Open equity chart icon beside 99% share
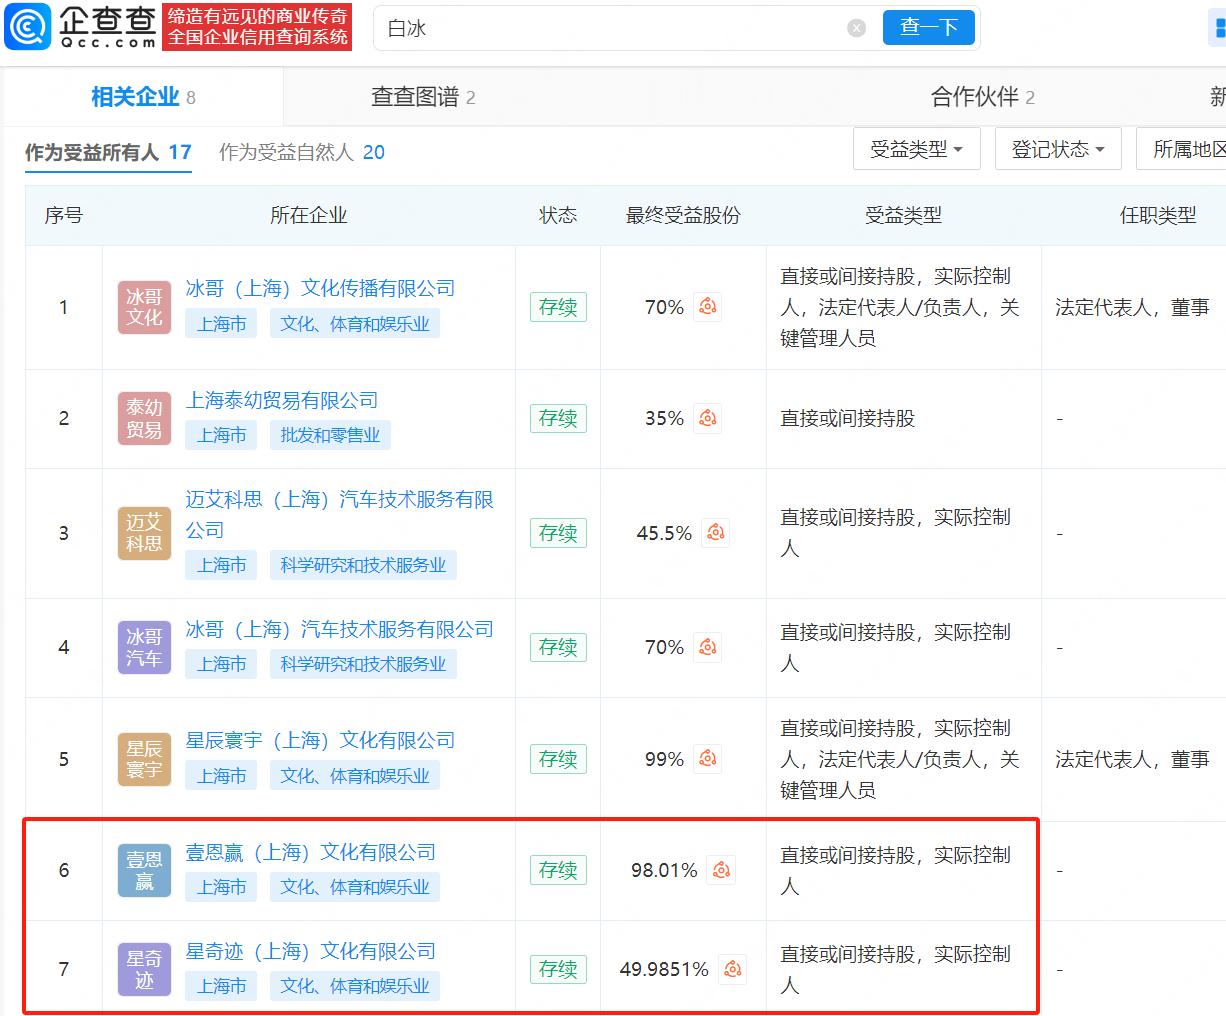 pyautogui.click(x=708, y=759)
